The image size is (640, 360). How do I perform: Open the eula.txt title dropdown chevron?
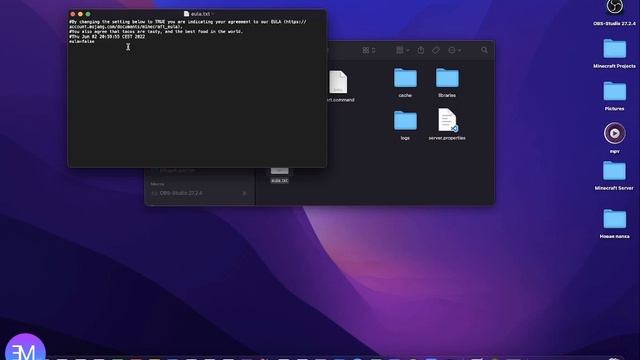[x=213, y=14]
